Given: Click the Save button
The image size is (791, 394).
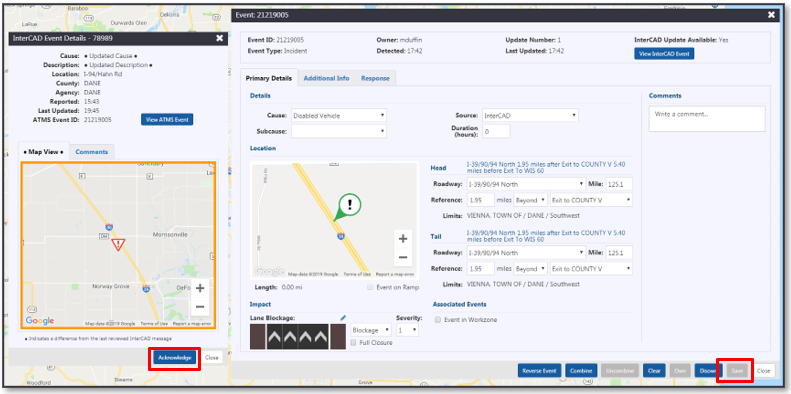Looking at the screenshot, I should 737,371.
